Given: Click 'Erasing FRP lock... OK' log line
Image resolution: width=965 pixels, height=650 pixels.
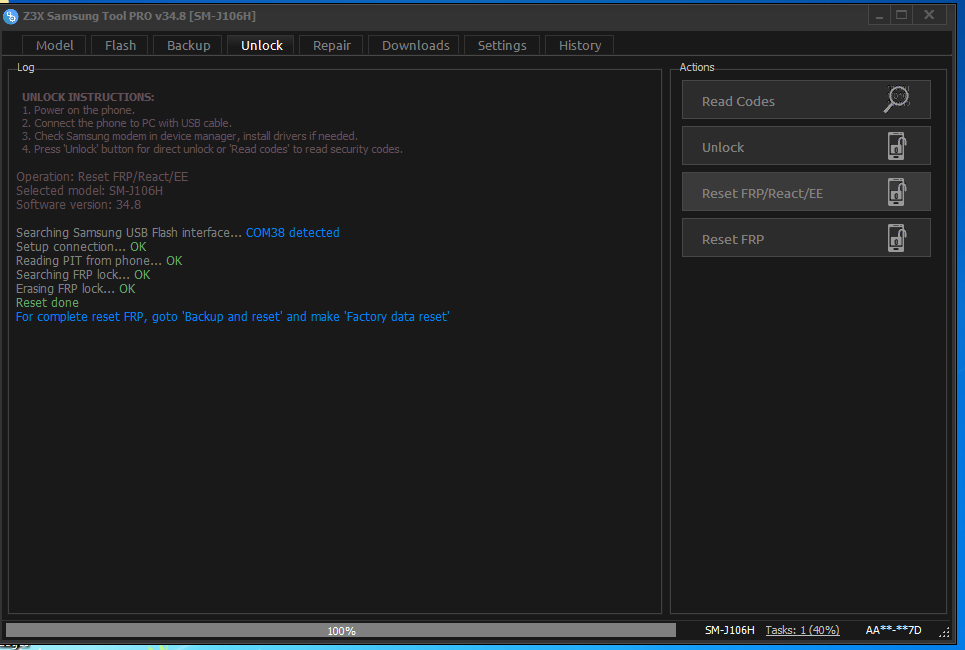Looking at the screenshot, I should tap(76, 289).
